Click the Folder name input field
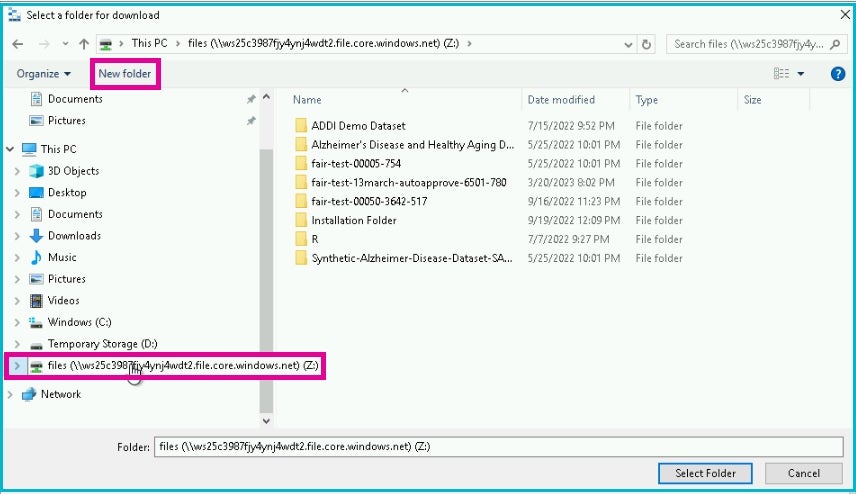The image size is (856, 494). (498, 447)
